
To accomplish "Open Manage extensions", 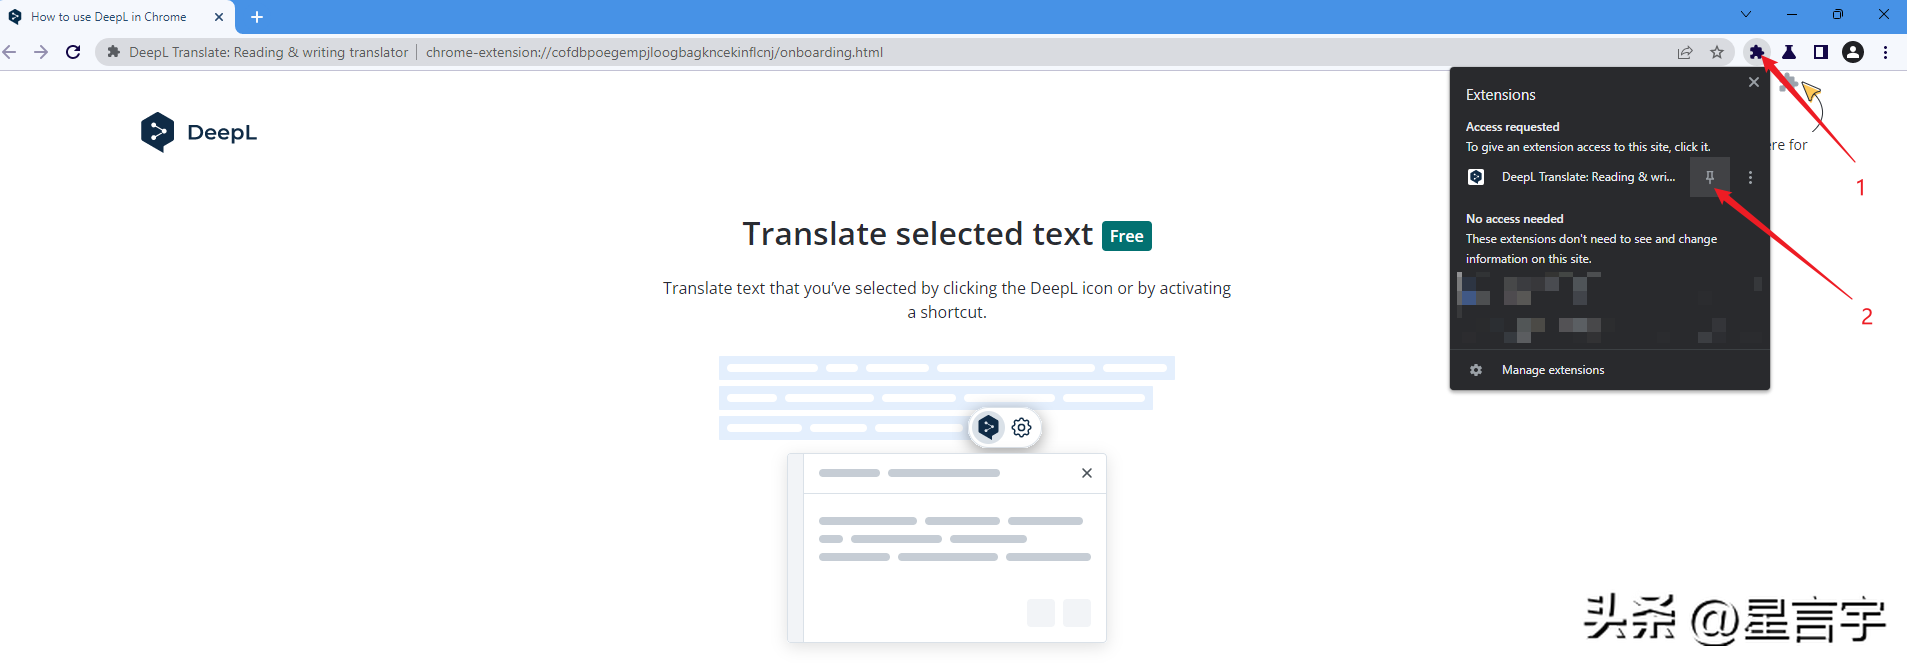I will tap(1552, 370).
